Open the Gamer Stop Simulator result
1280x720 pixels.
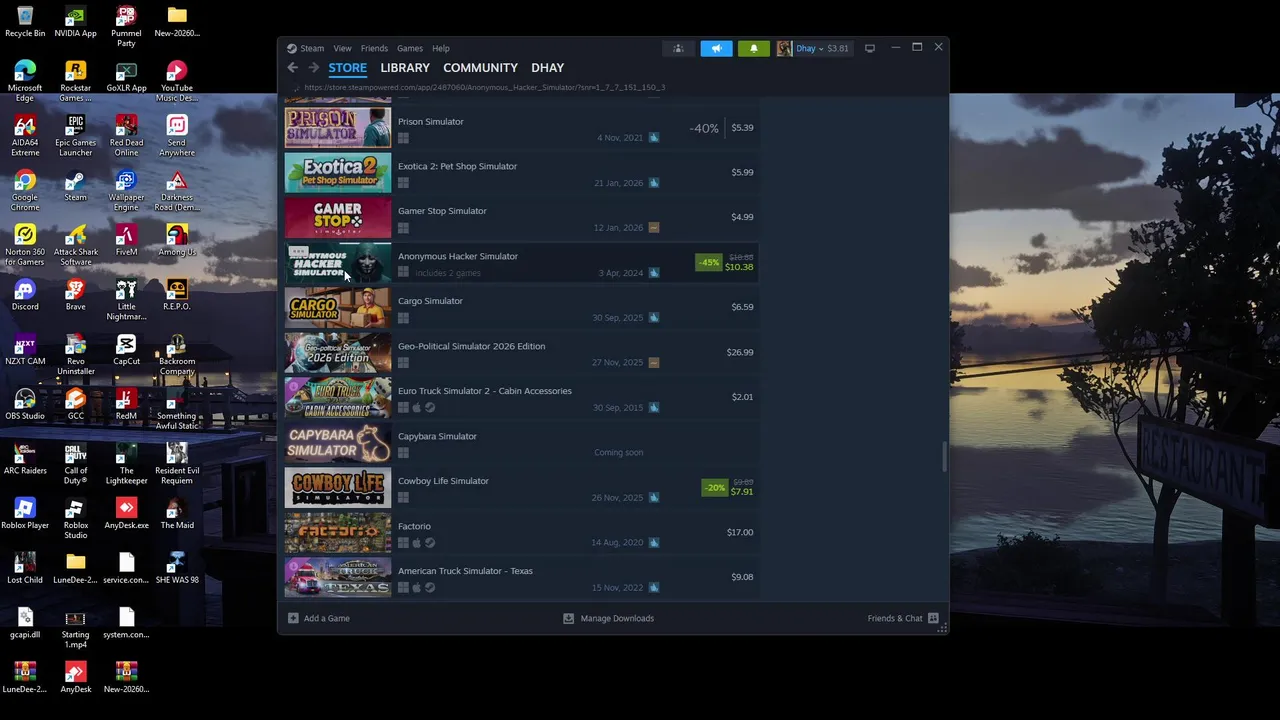521,218
